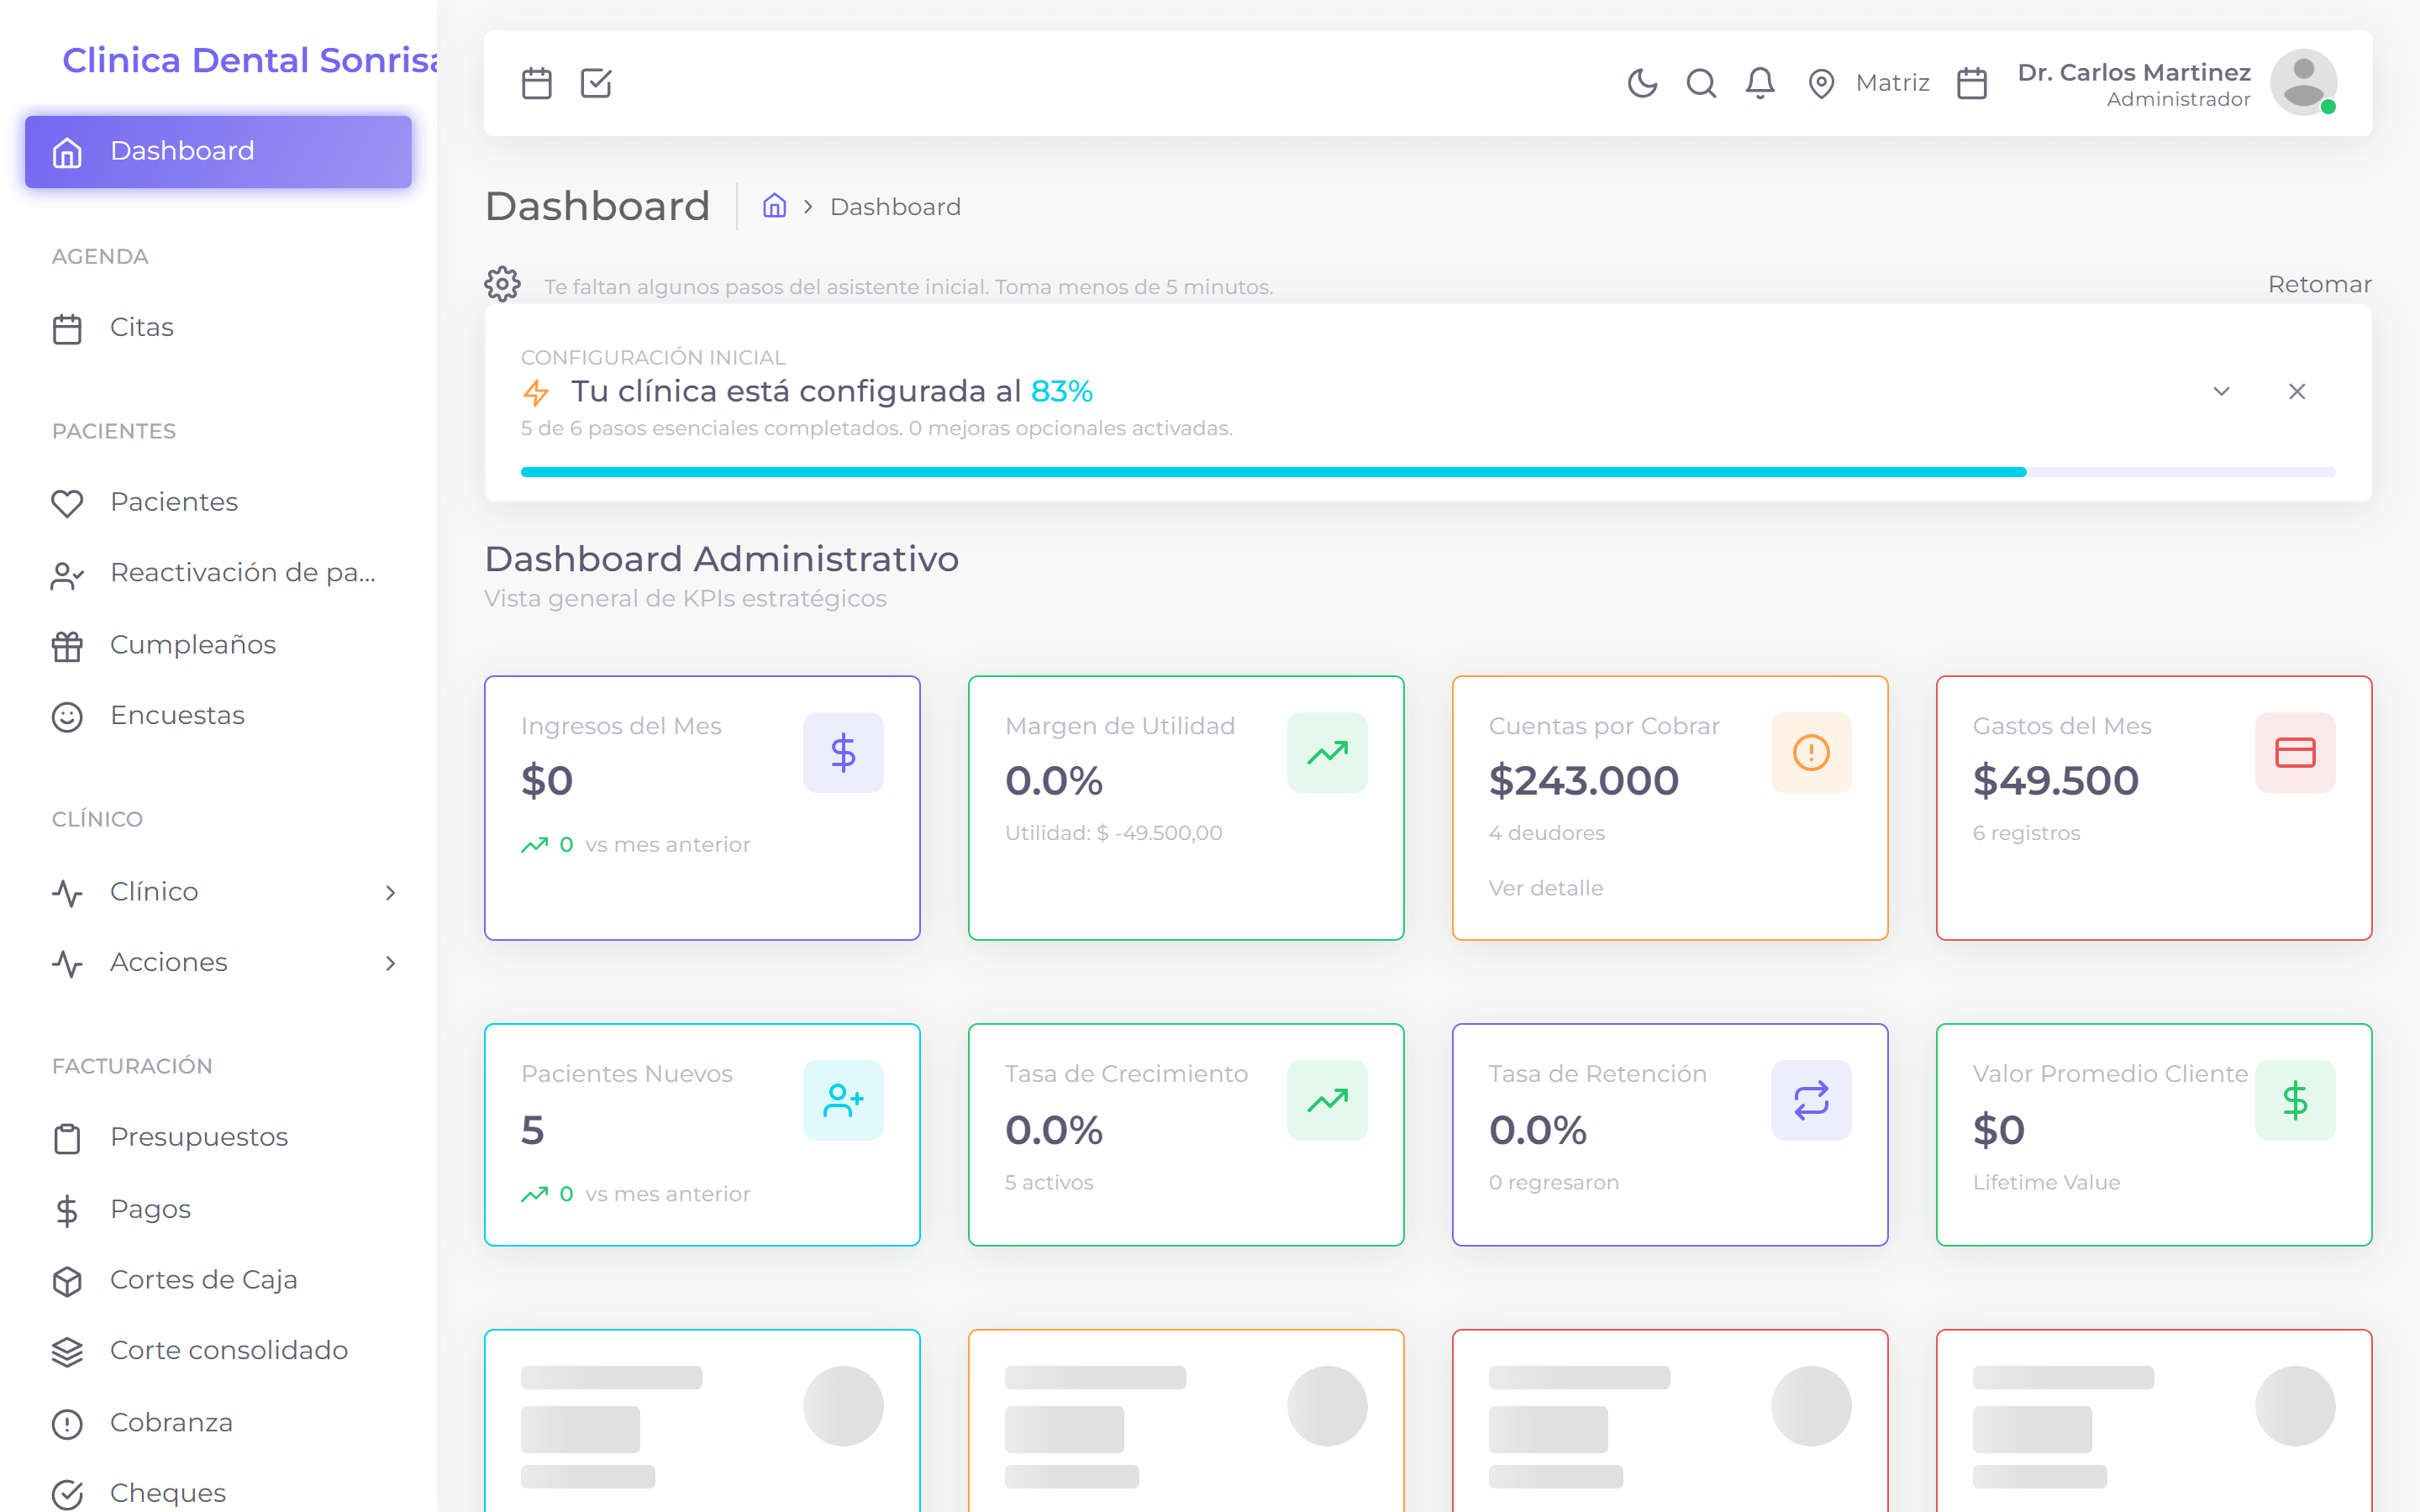Go to Dashboard in the sidebar

pyautogui.click(x=218, y=151)
